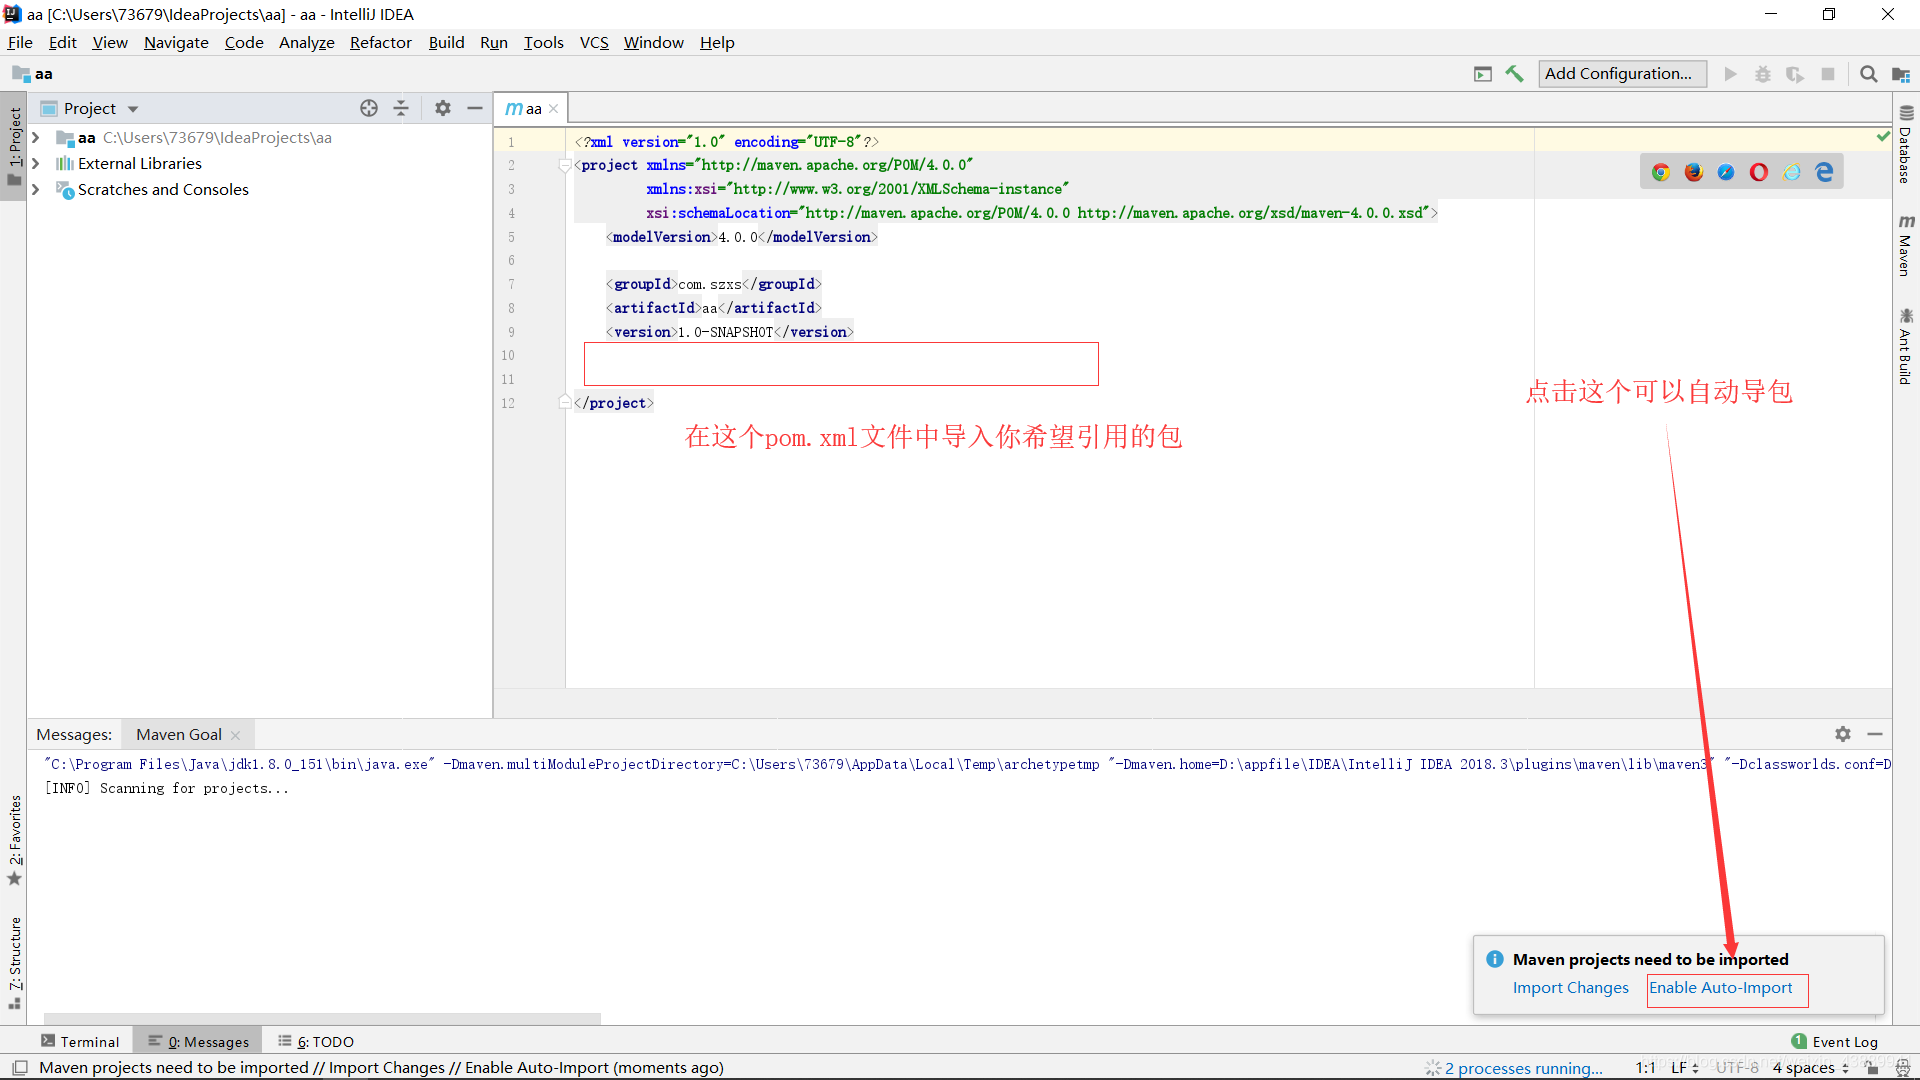Click the Import Changes link
This screenshot has width=1920, height=1080.
(1570, 988)
